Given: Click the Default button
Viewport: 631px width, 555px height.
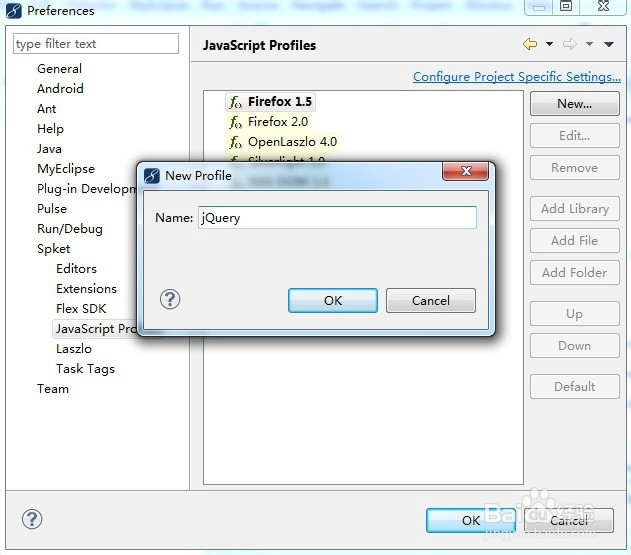Looking at the screenshot, I should [575, 386].
